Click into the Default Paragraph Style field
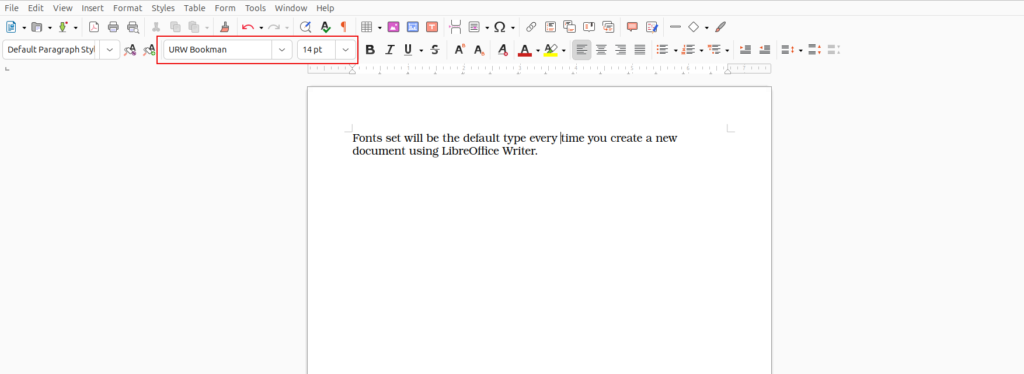The width and height of the screenshot is (1024, 374). click(51, 50)
